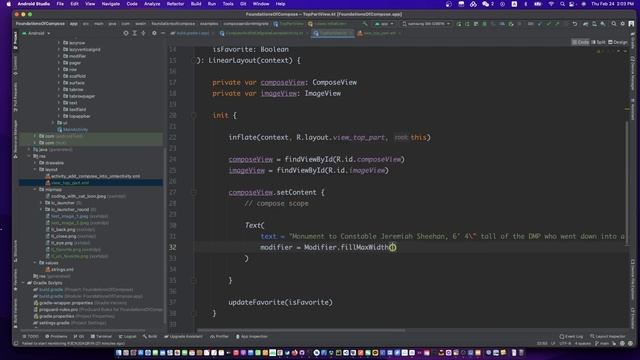The image size is (640, 360).
Task: Open the Resource Manager side stripe
Action: pos(16,139)
